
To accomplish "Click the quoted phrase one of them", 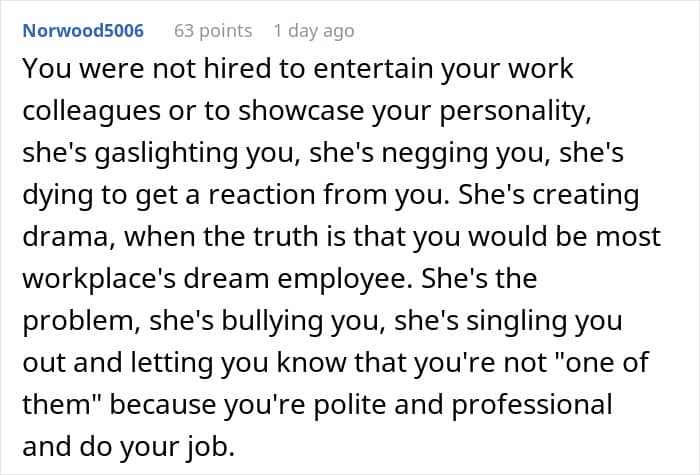I will coord(336,383).
